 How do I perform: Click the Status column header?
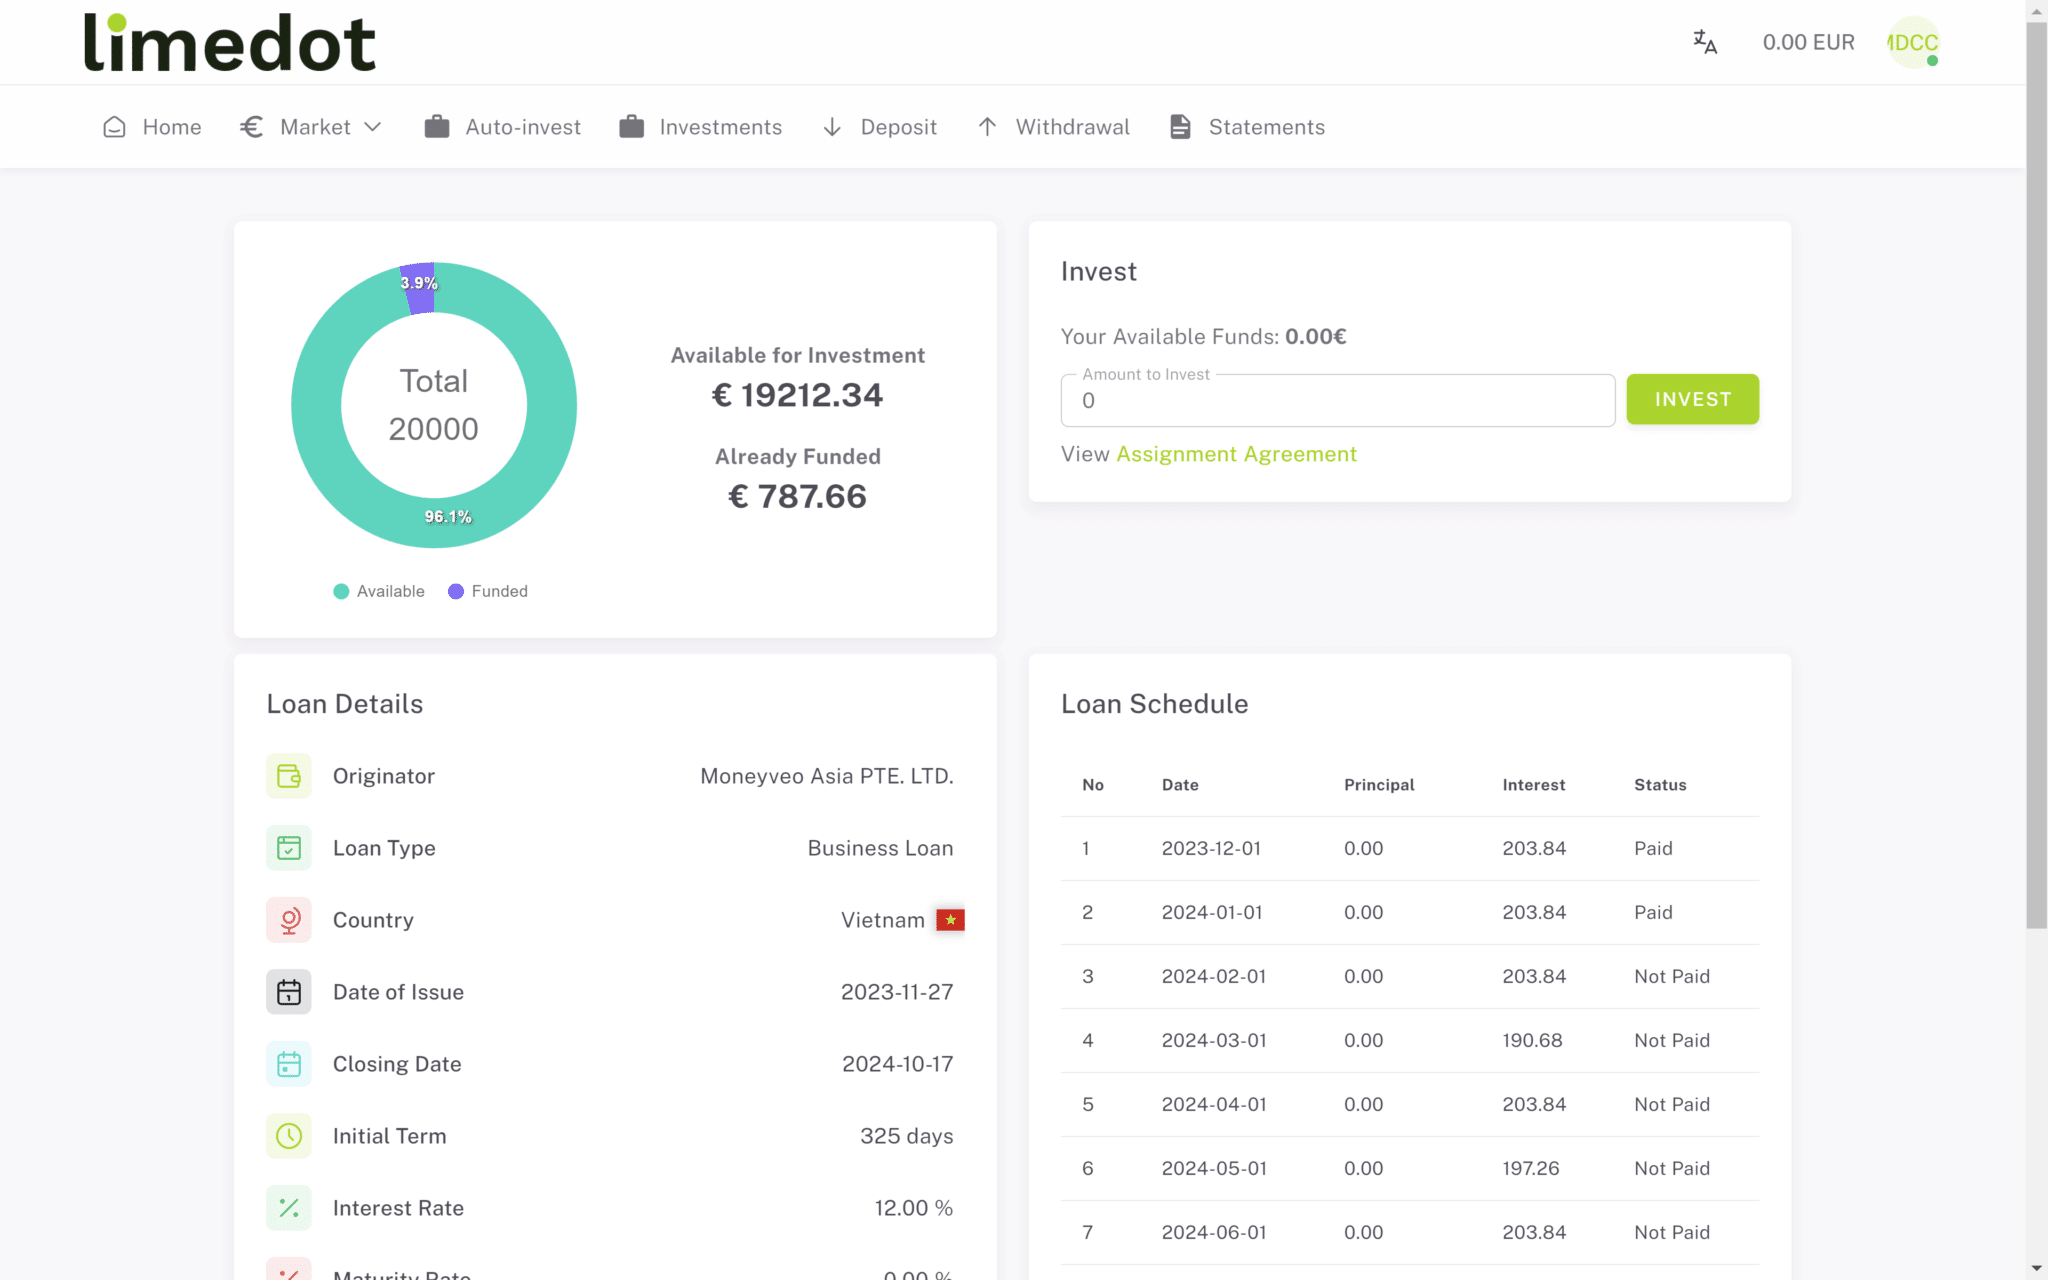click(x=1660, y=785)
